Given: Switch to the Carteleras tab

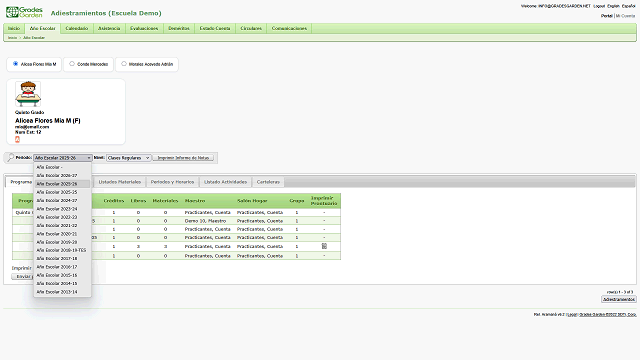Looking at the screenshot, I should (x=268, y=182).
